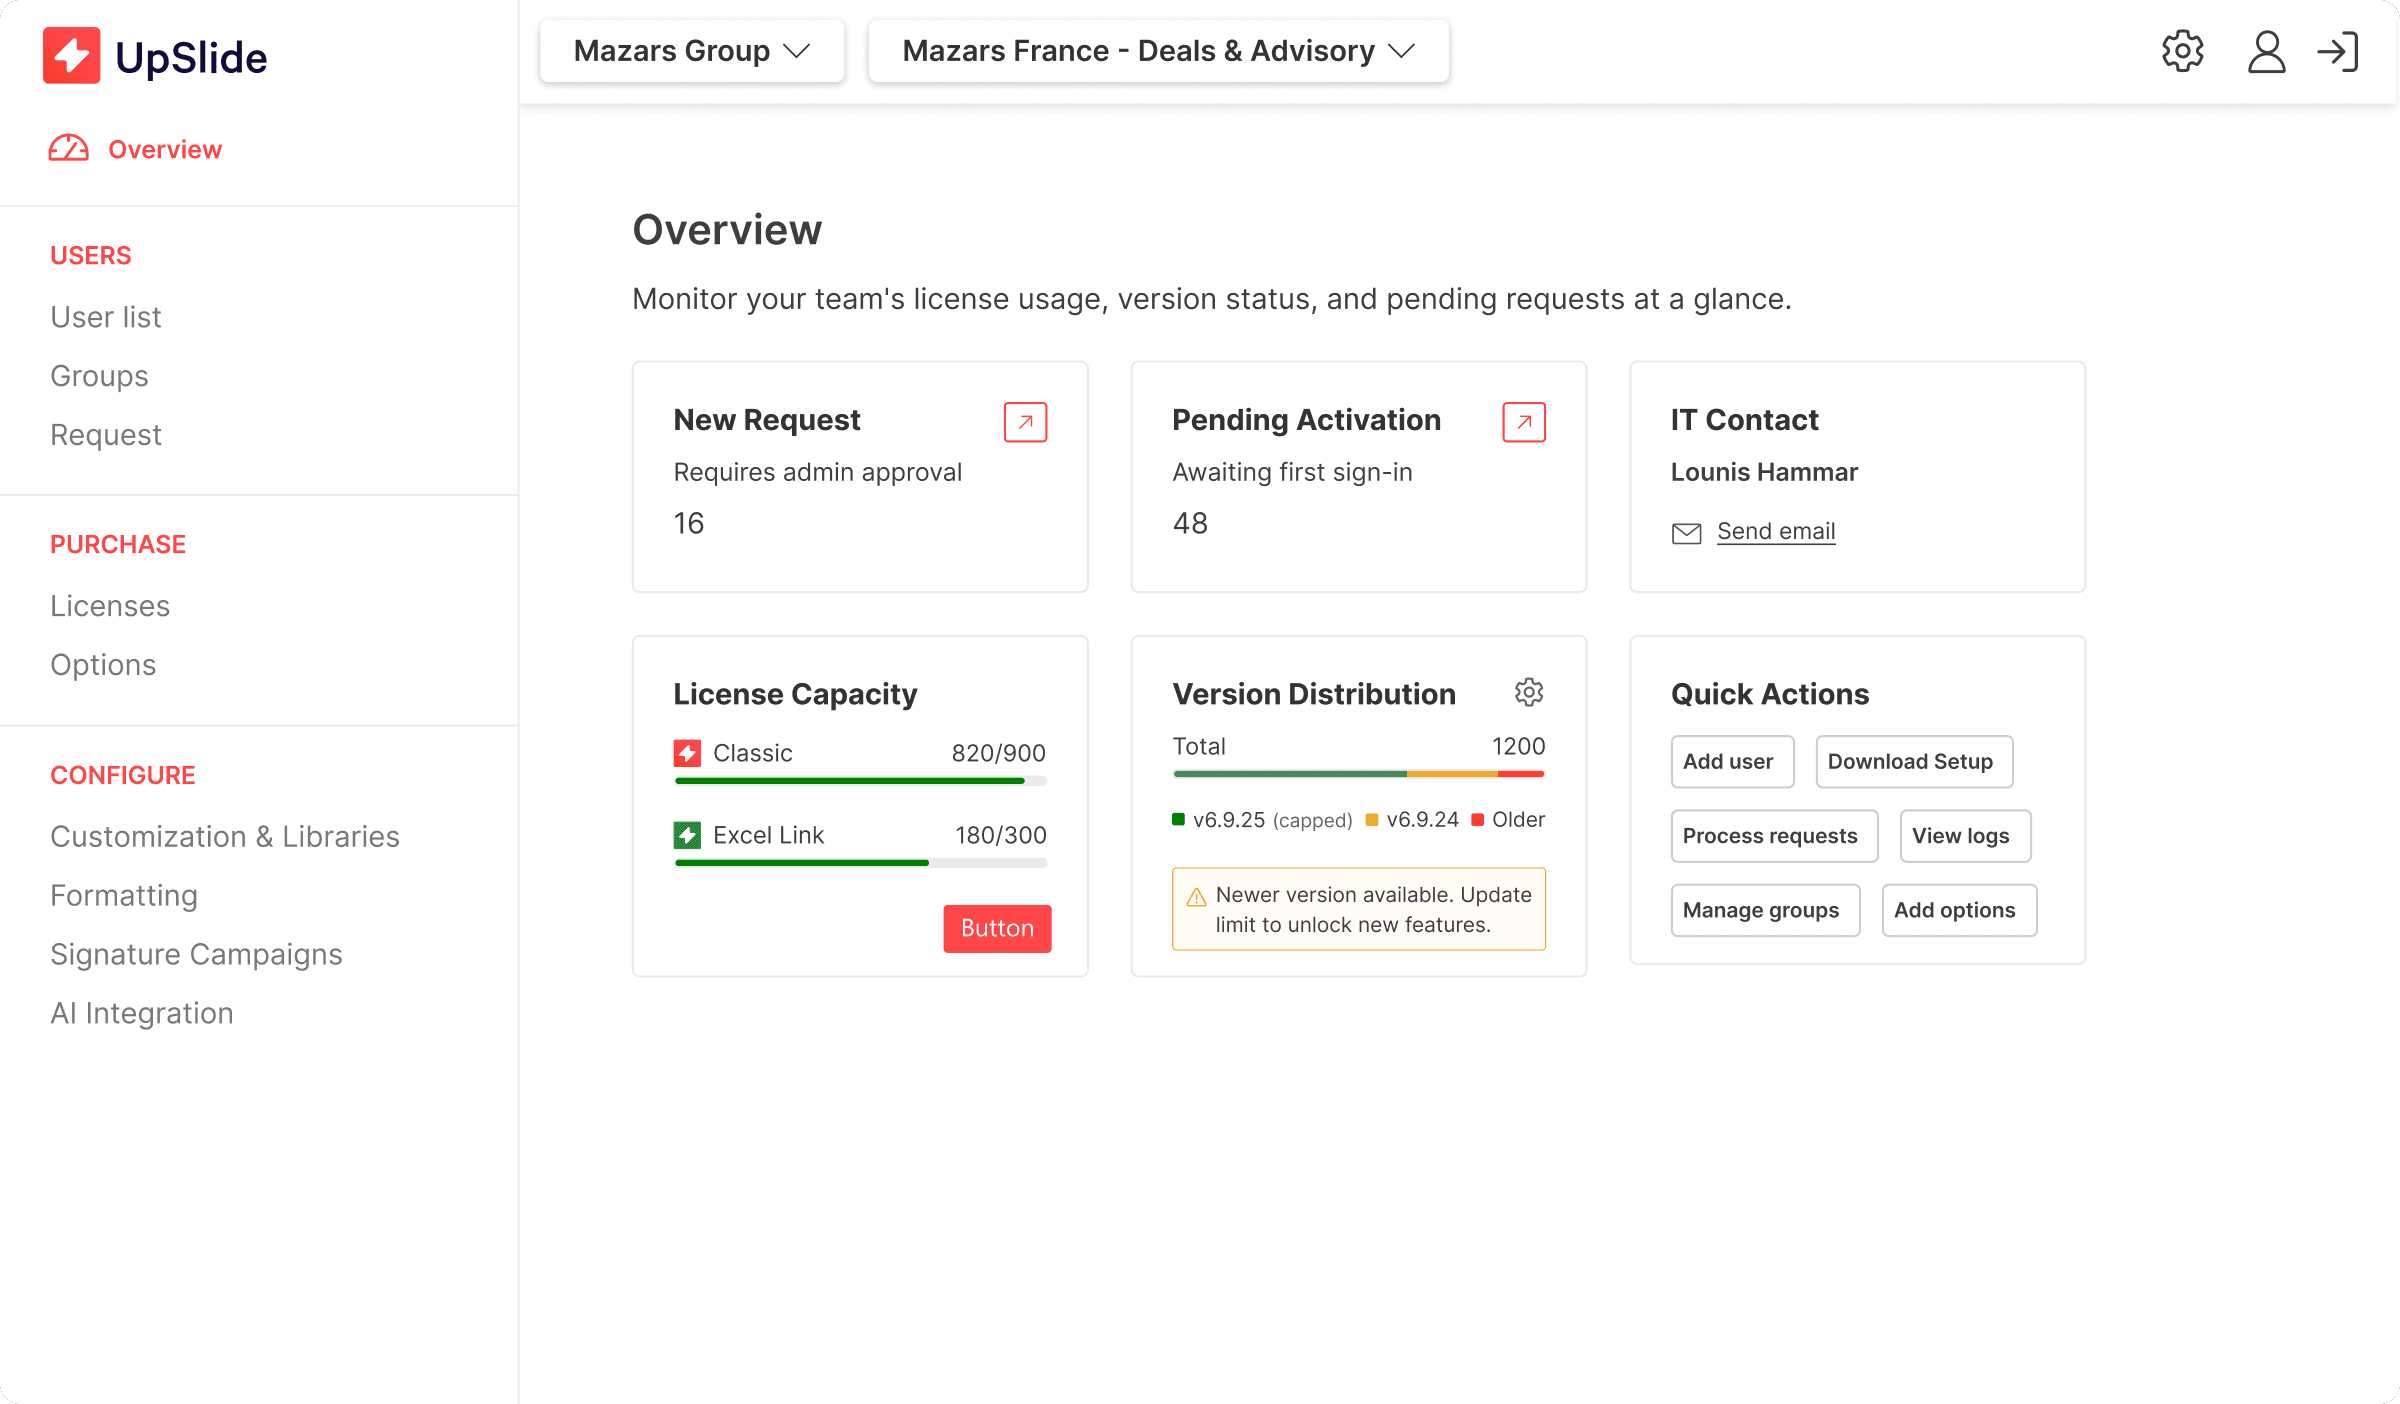This screenshot has height=1404, width=2400.
Task: Open New Request card arrow icon
Action: [x=1025, y=422]
